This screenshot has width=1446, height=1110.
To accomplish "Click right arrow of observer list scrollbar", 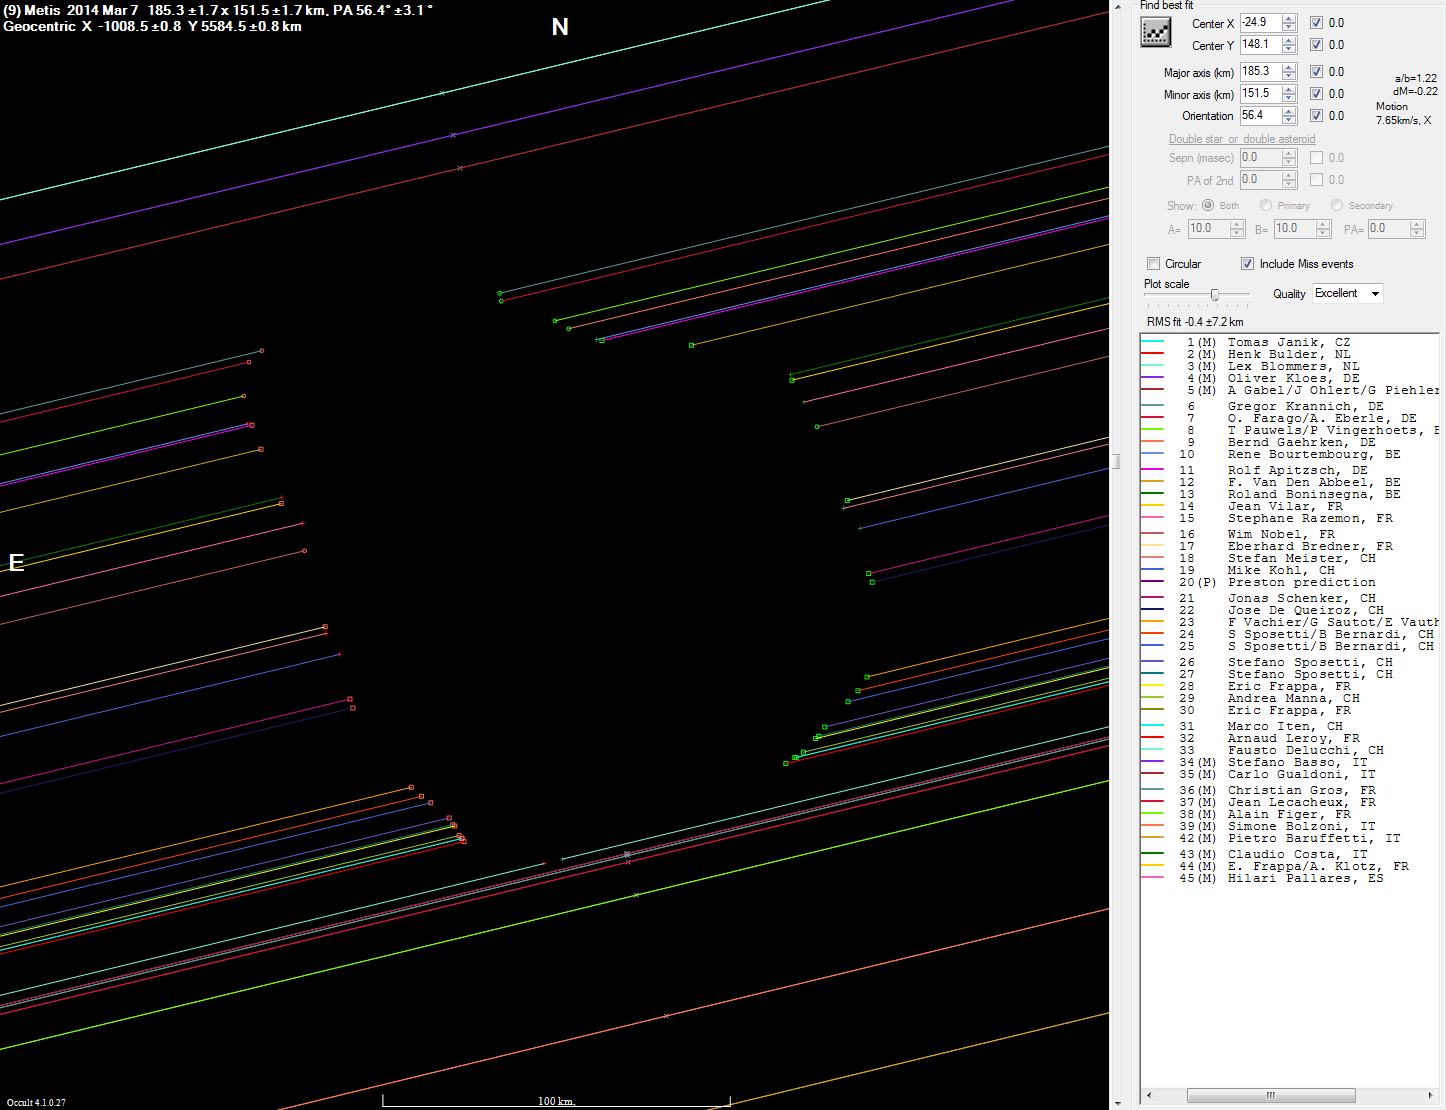I will point(1432,1095).
